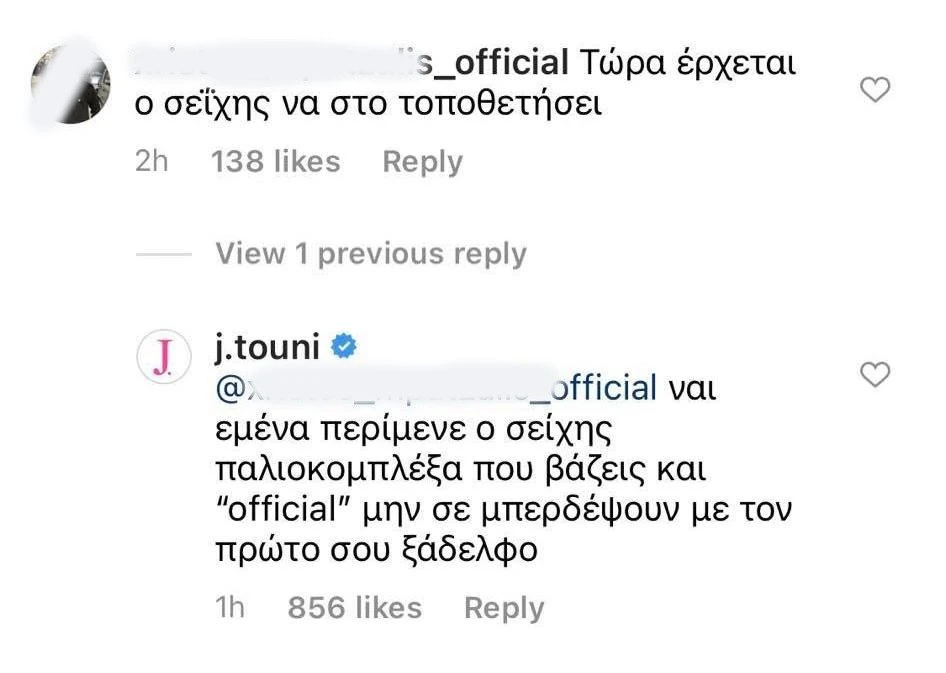
Task: Tap the heart outline beside the first comment
Action: click(x=875, y=89)
